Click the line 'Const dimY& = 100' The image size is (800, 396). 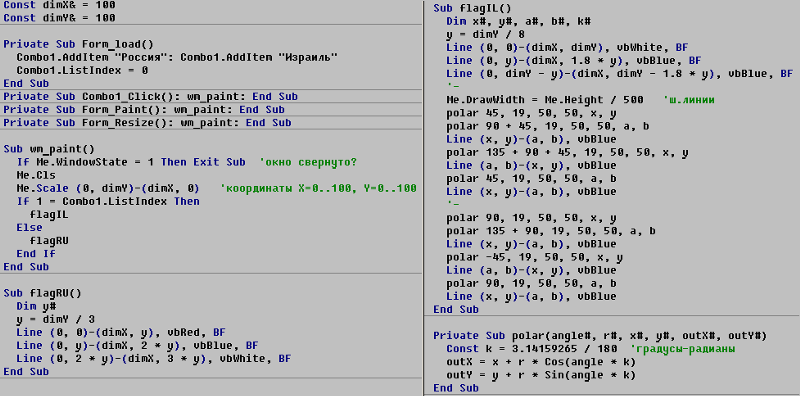point(59,18)
